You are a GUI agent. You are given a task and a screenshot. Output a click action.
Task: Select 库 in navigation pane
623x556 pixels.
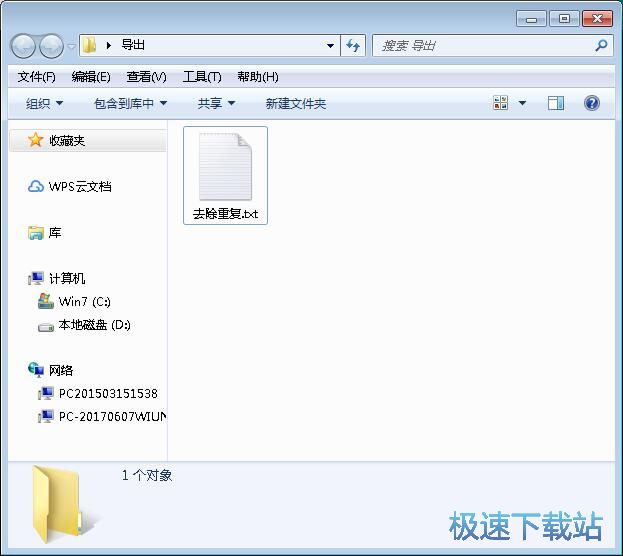point(55,232)
